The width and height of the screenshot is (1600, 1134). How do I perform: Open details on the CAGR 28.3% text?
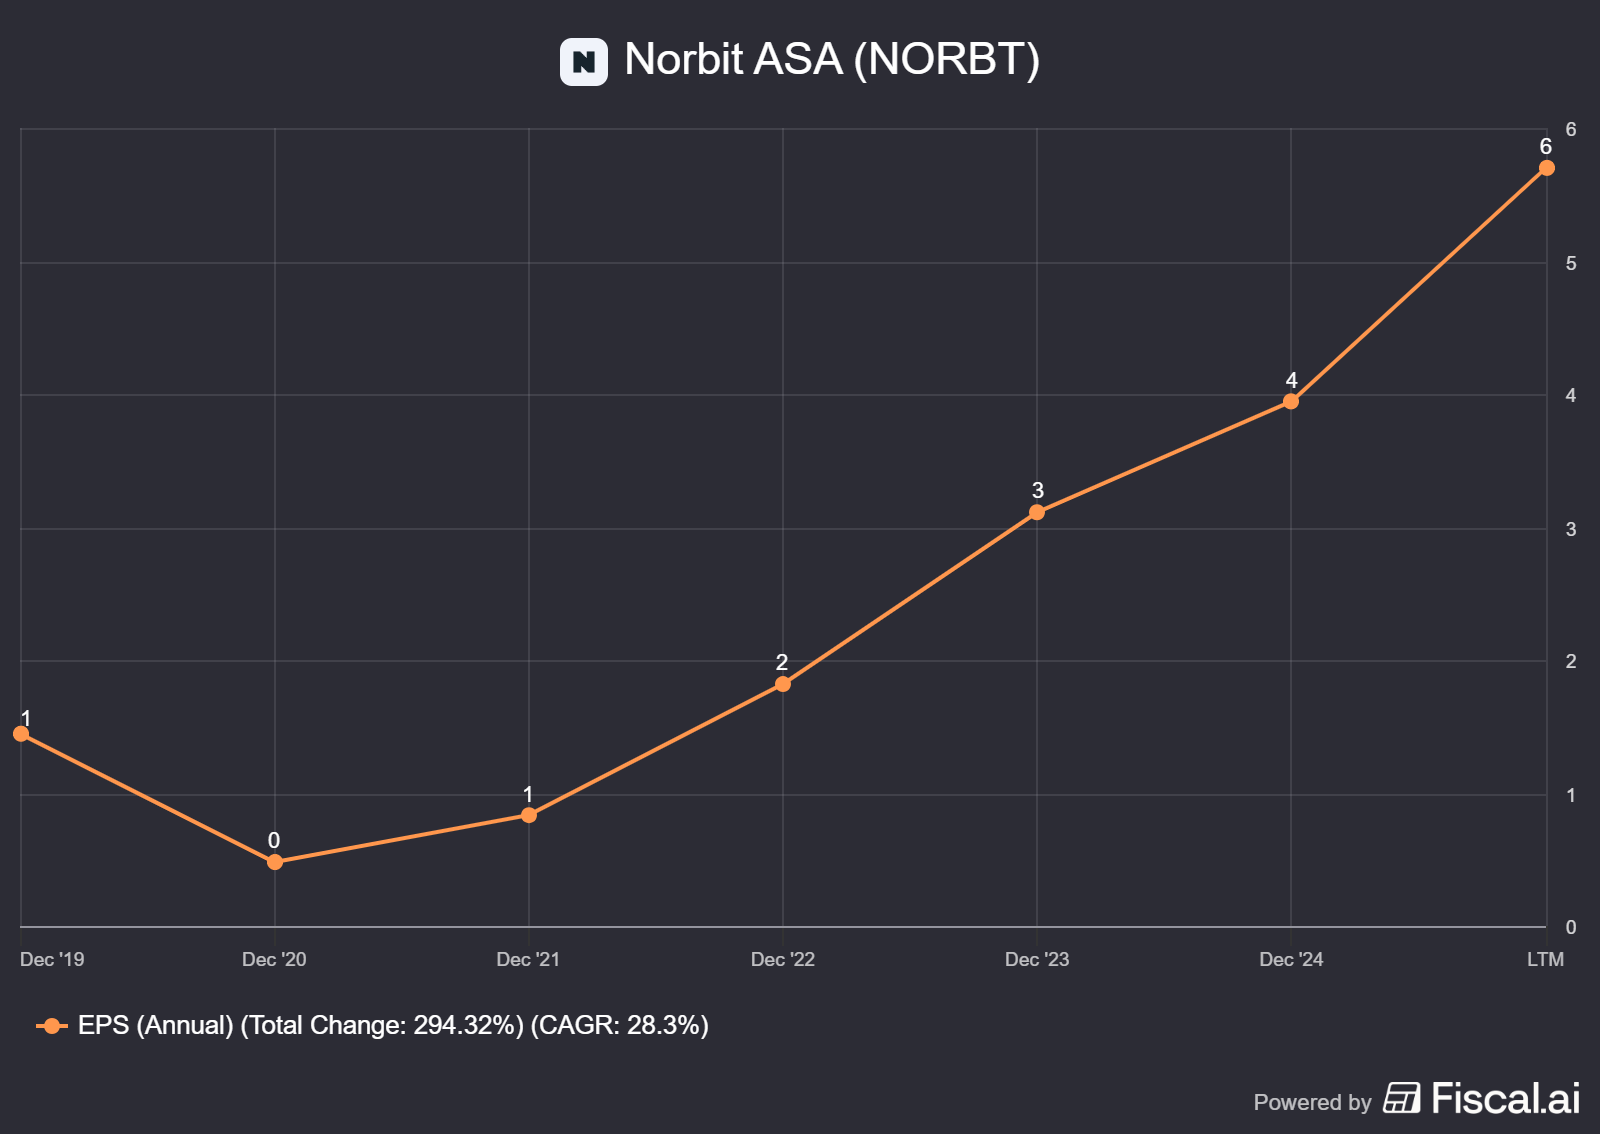622,1025
